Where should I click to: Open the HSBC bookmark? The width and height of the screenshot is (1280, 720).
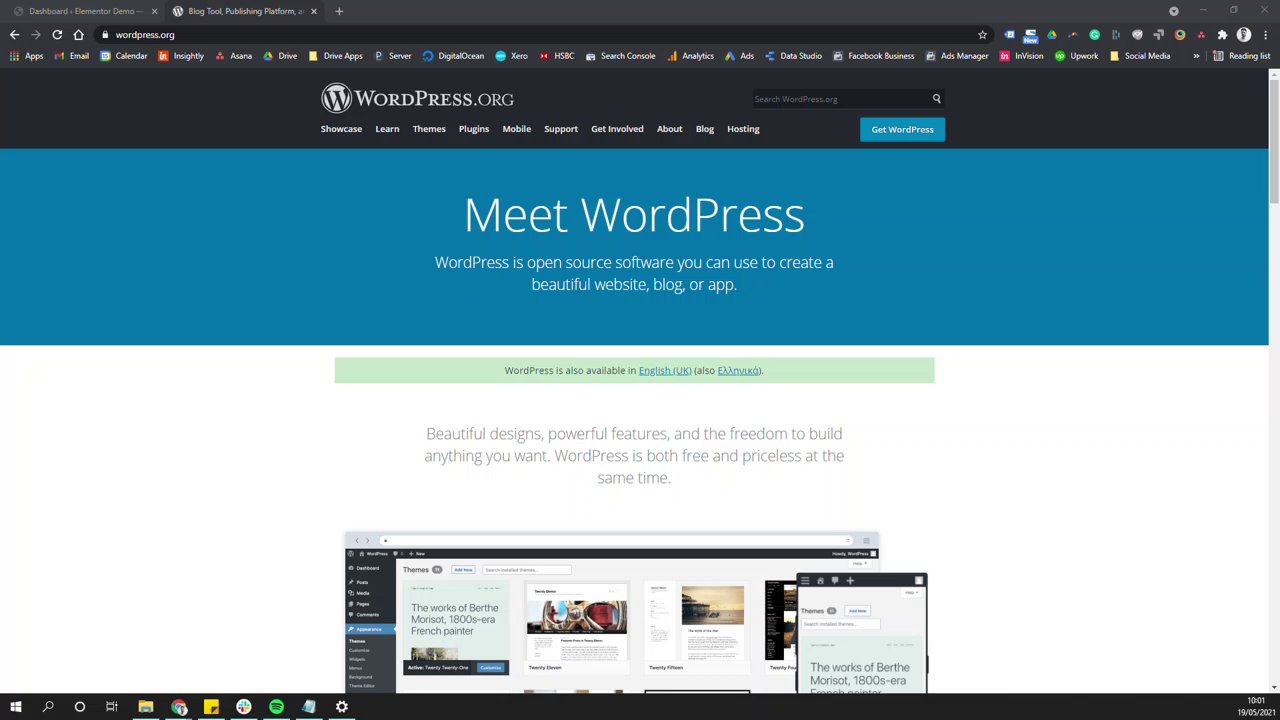(556, 56)
